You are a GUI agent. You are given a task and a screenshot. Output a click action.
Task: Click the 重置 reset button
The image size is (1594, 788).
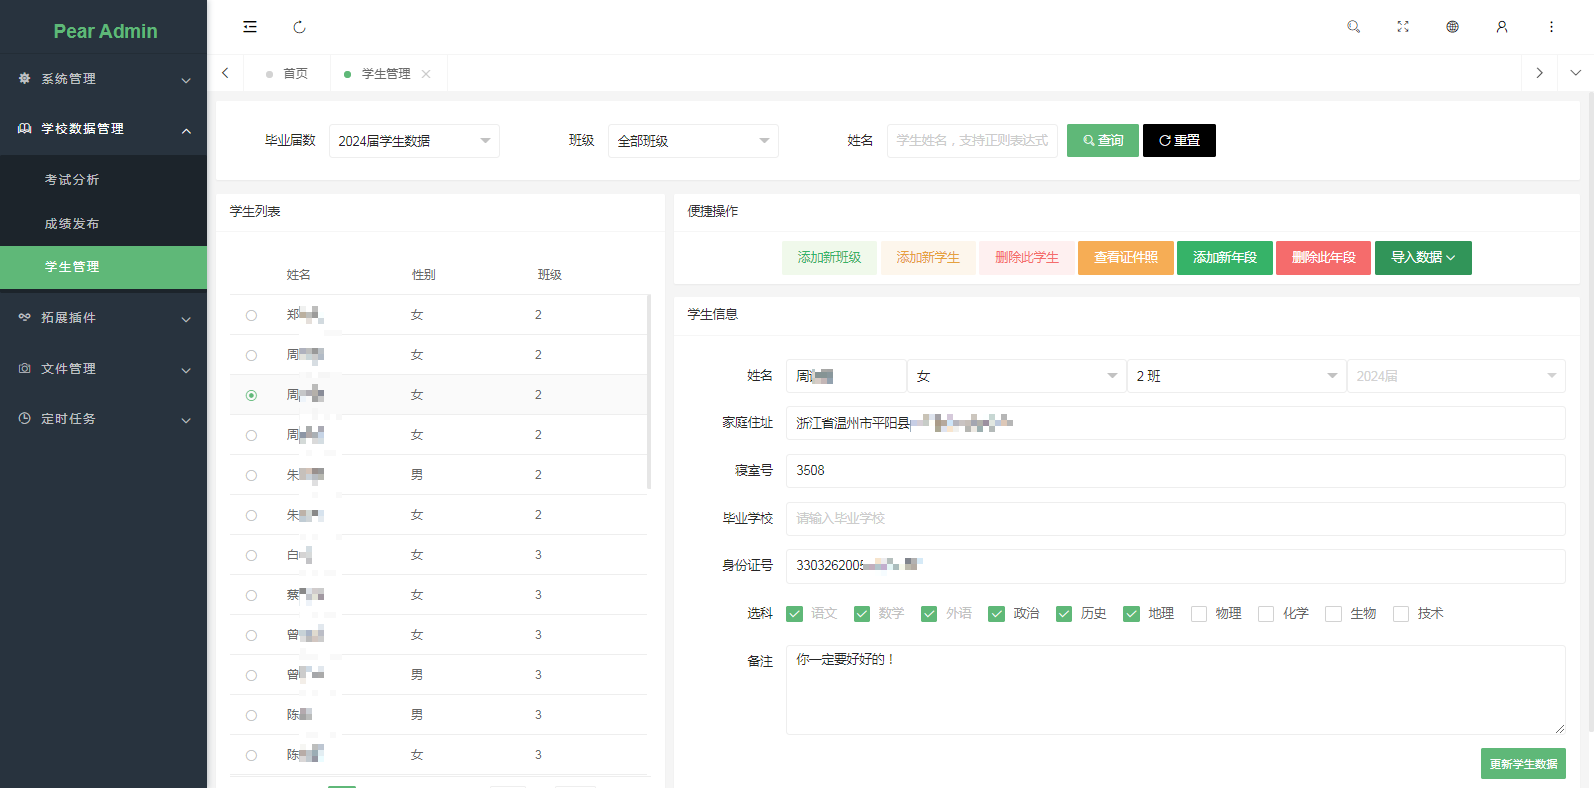(1179, 141)
